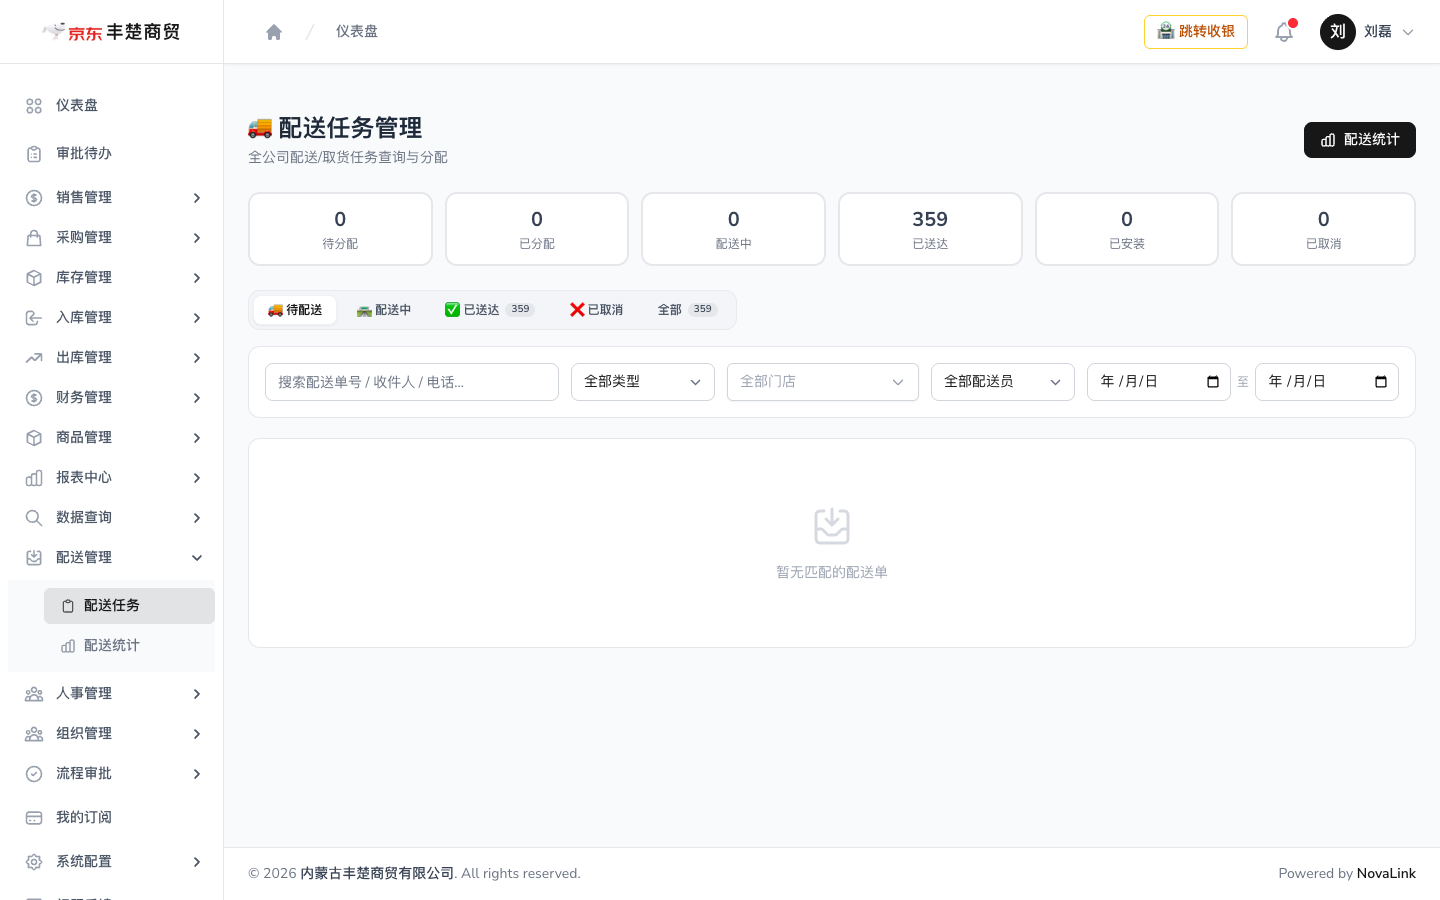Open the 全部门店 dropdown
The width and height of the screenshot is (1440, 900).
pos(823,382)
